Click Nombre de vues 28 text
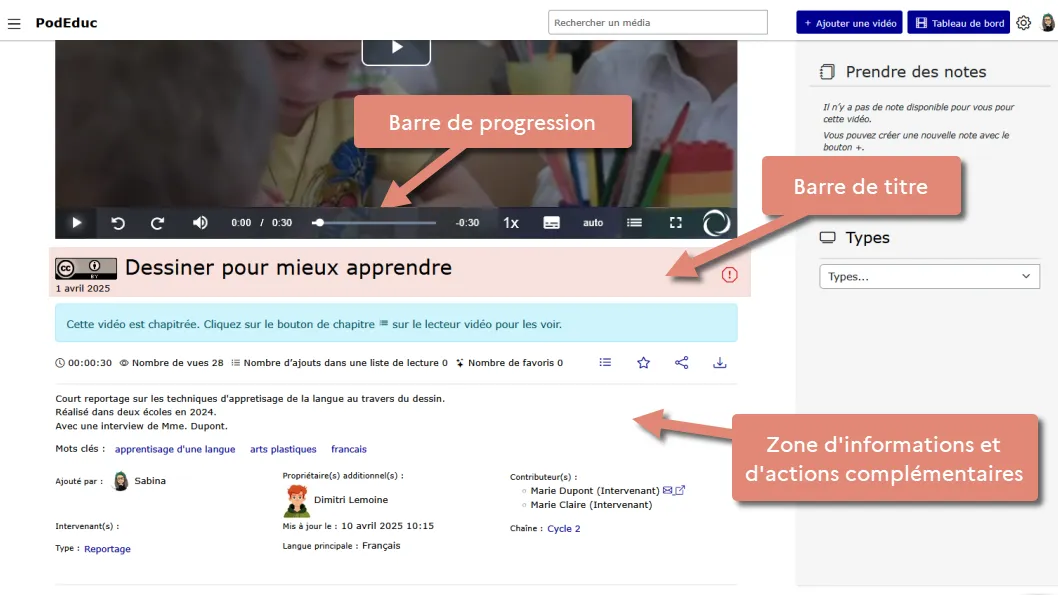1058x595 pixels. [177, 363]
